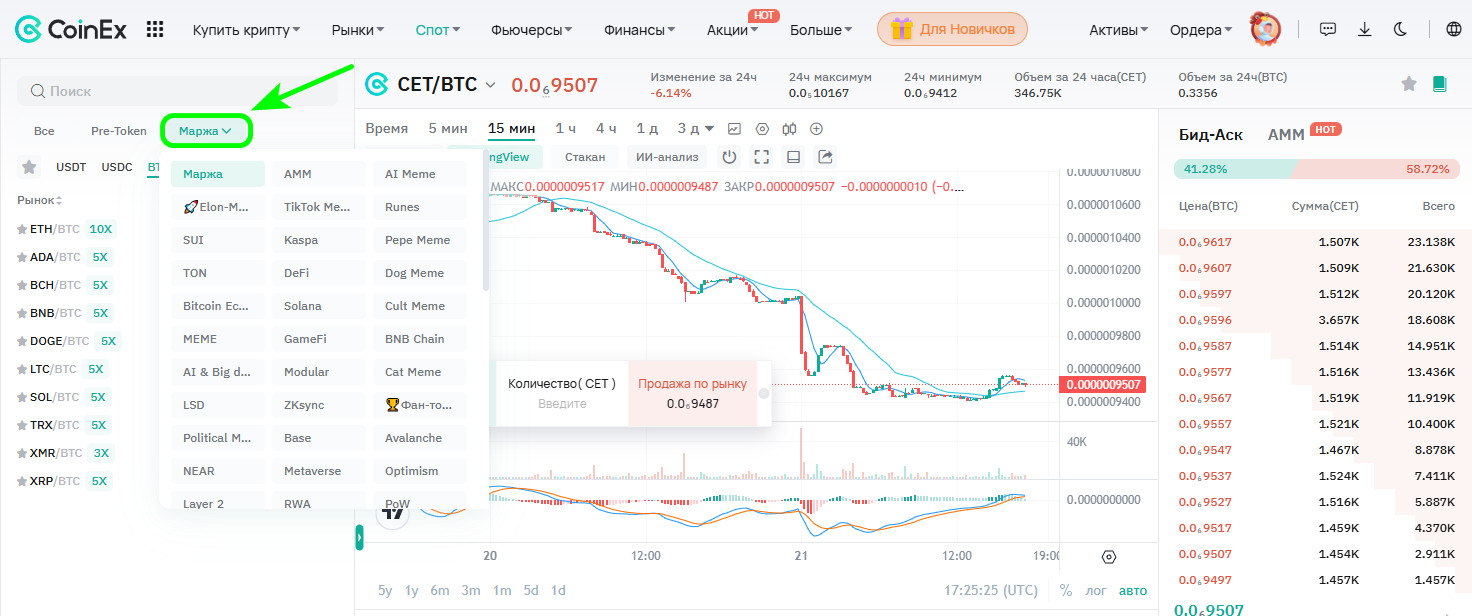Screen dimensions: 1472x616
Task: Expand the Спот menu
Action: click(438, 30)
